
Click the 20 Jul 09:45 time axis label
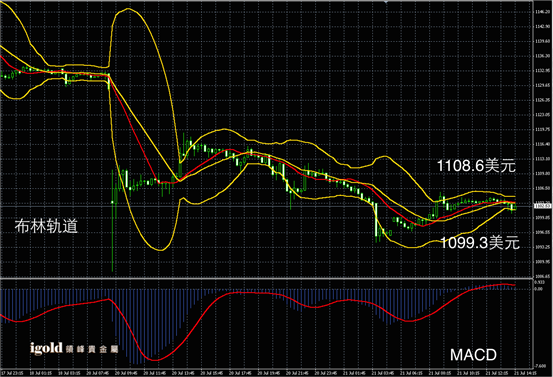[x=126, y=373]
